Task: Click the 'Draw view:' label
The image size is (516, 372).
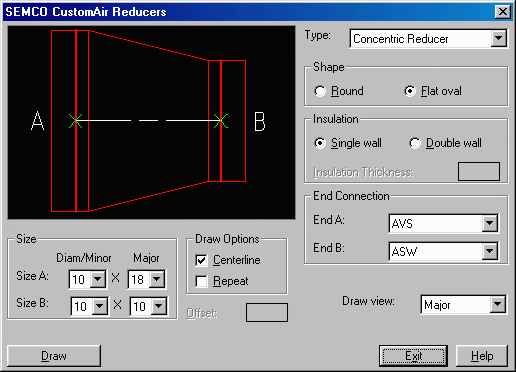Action: click(x=368, y=301)
